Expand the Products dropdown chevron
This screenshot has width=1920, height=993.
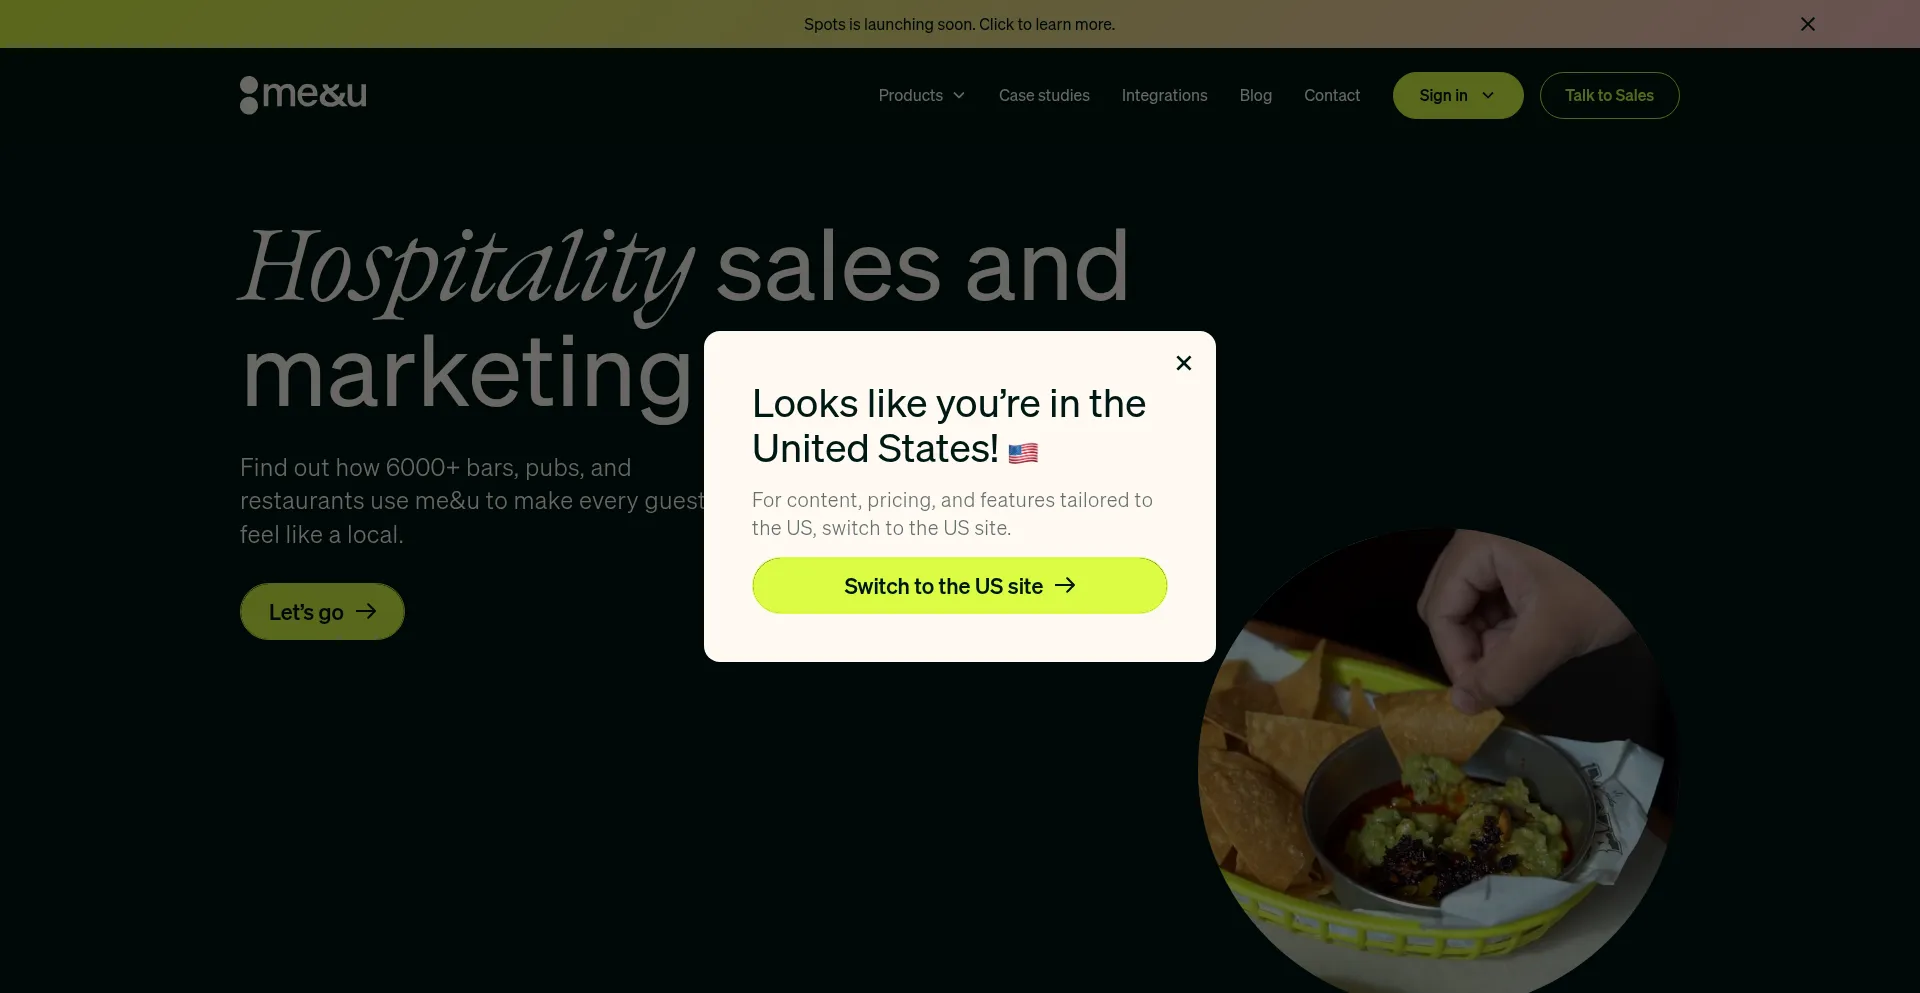click(x=959, y=96)
